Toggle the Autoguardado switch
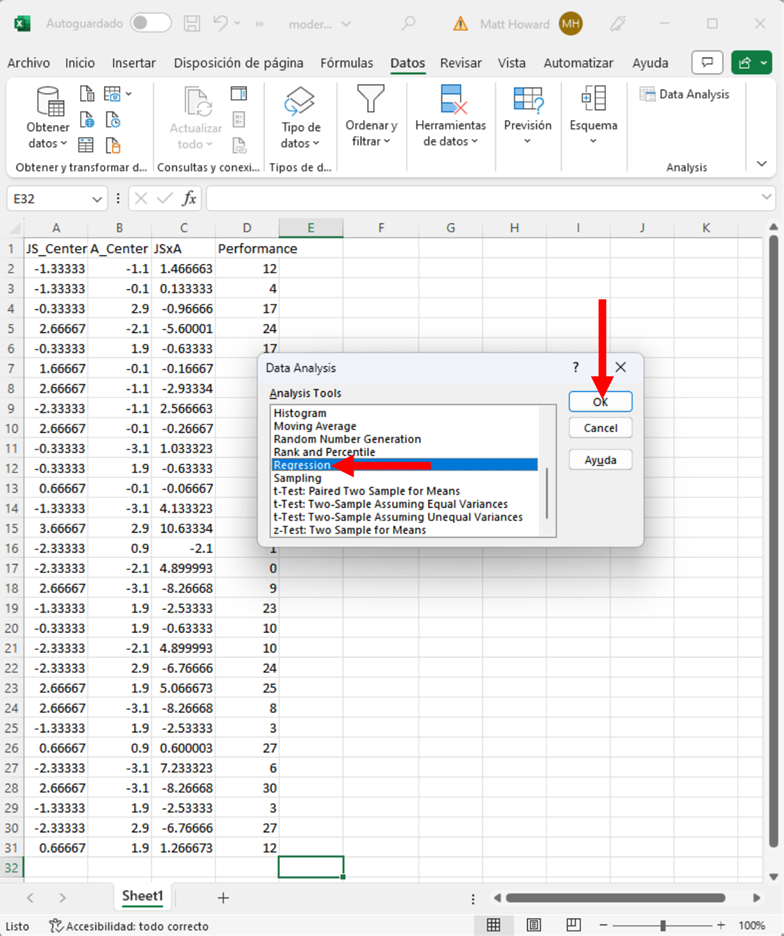Image resolution: width=784 pixels, height=936 pixels. [150, 23]
